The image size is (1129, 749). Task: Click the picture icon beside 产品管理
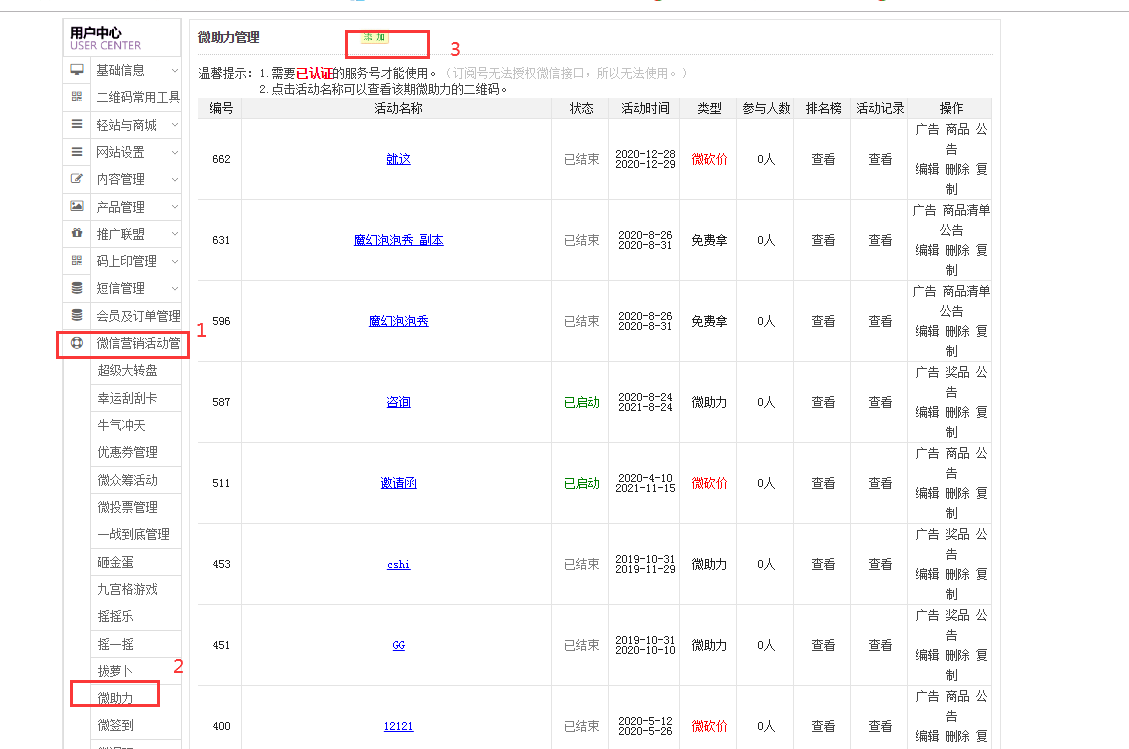77,206
